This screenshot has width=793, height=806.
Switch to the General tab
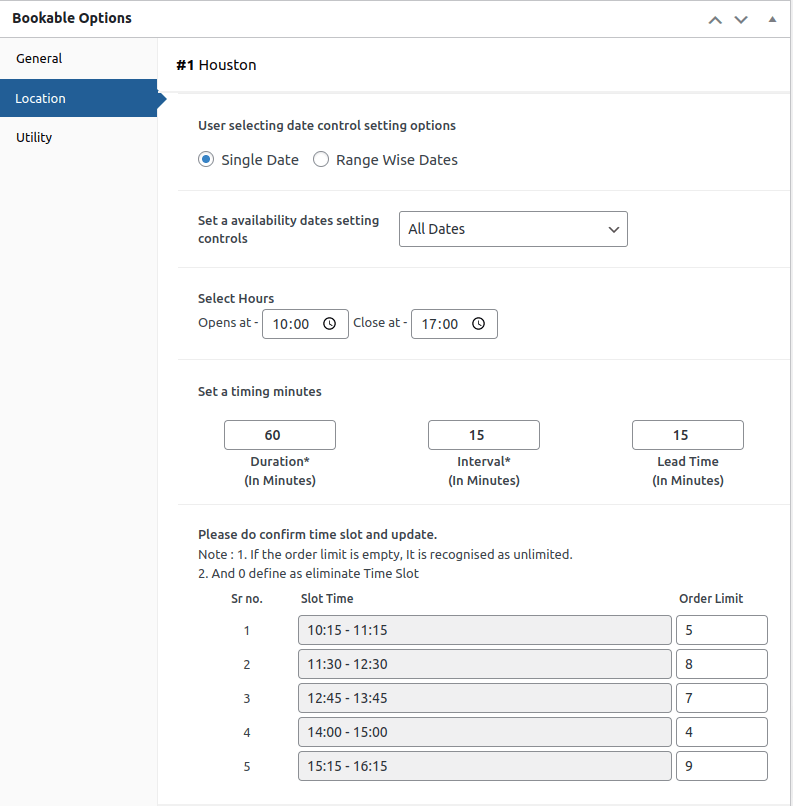click(x=40, y=58)
